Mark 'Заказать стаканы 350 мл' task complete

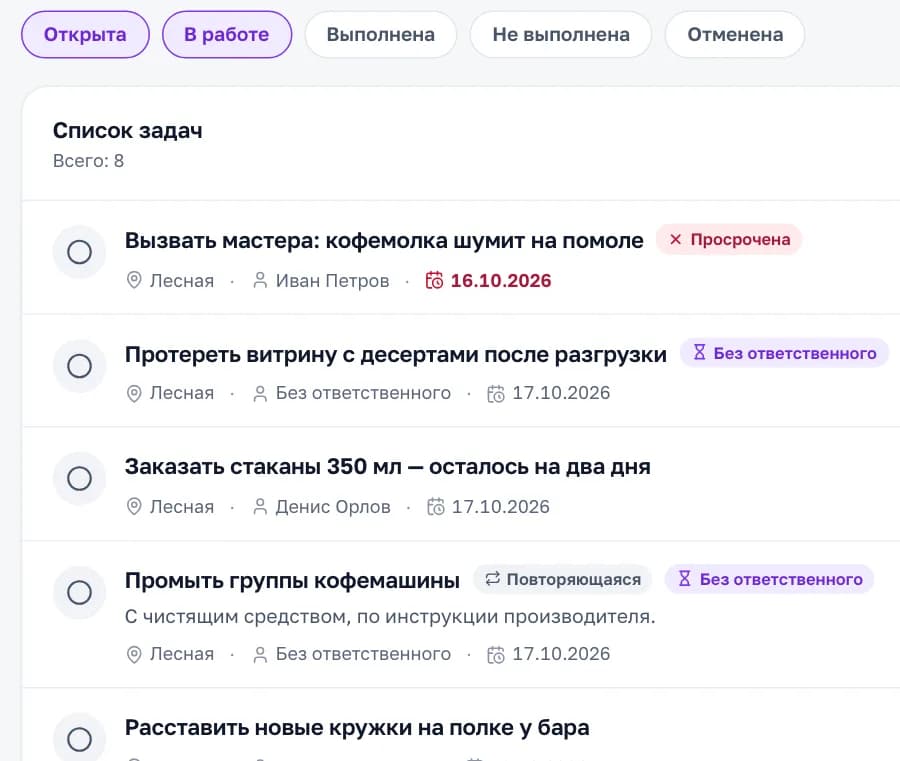(79, 478)
